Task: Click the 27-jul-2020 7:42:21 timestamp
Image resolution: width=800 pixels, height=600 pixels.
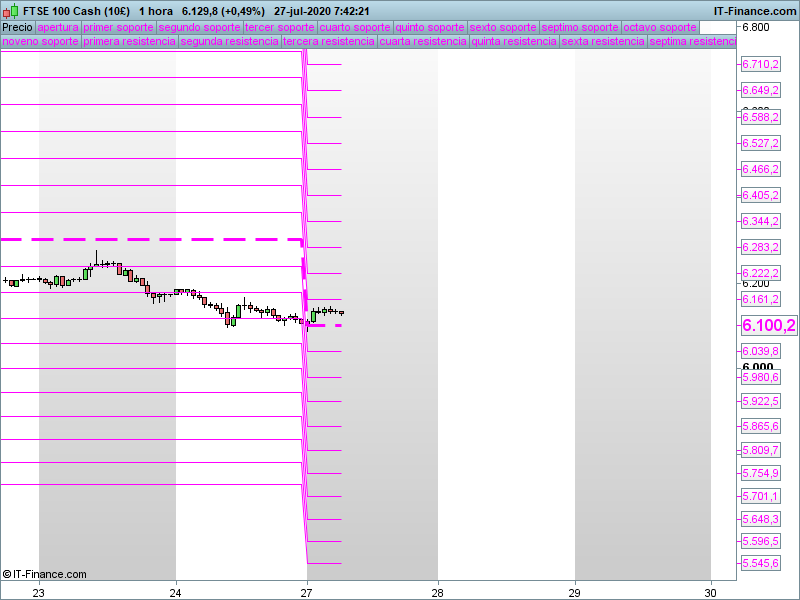Action: [321, 11]
